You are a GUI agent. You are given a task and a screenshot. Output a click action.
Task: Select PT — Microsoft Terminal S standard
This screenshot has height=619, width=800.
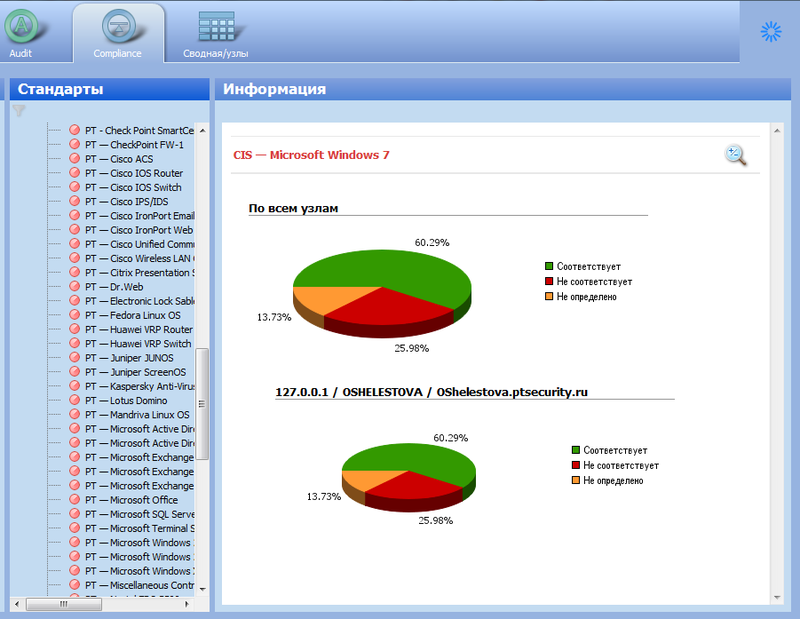click(x=139, y=529)
